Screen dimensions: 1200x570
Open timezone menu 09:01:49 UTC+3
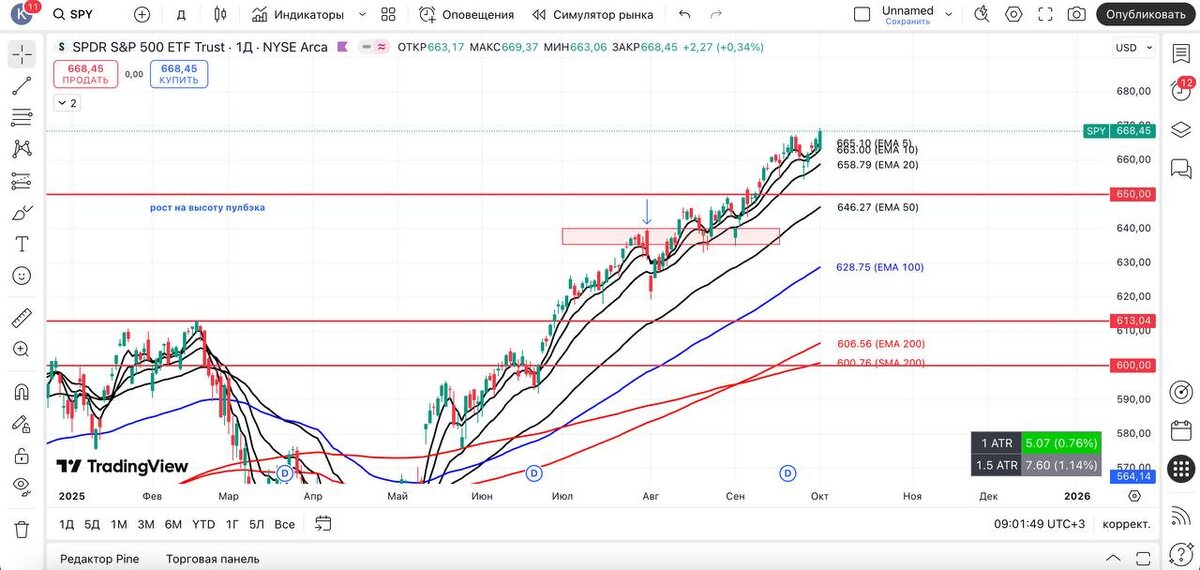pyautogui.click(x=1039, y=524)
